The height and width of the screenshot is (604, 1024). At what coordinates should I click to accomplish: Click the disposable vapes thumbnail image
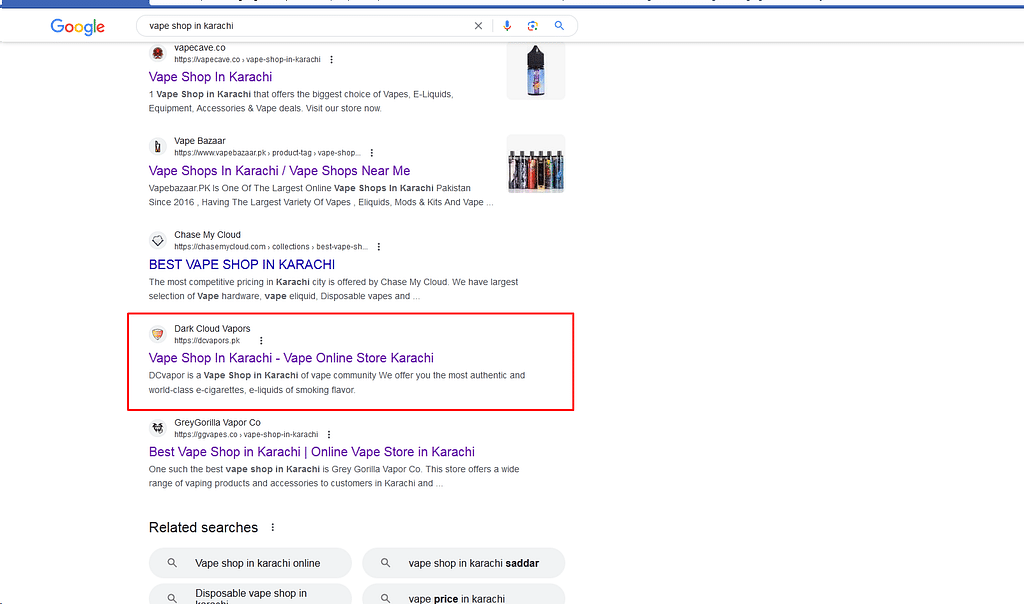[x=535, y=164]
